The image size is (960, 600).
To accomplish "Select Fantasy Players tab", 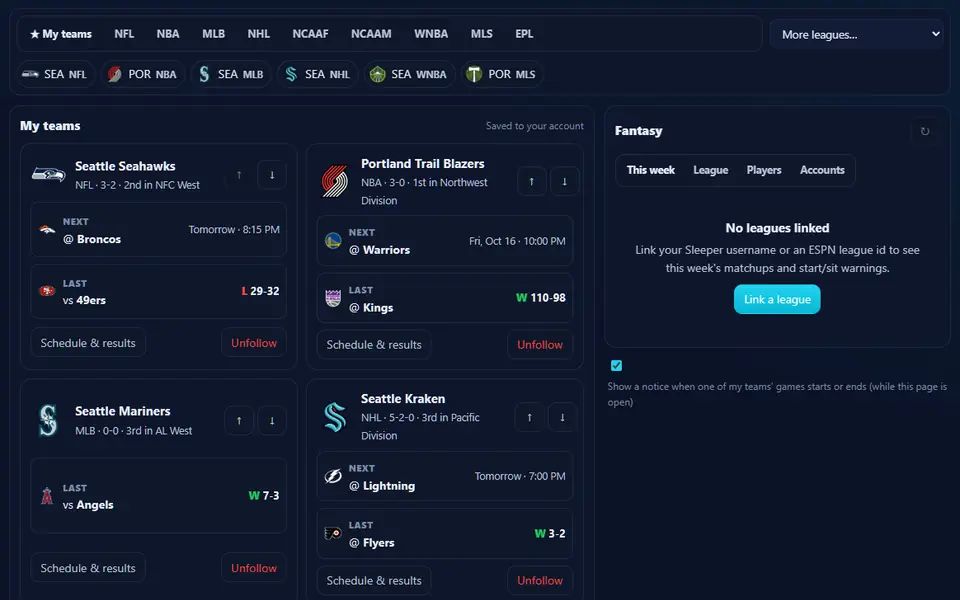I will pos(763,170).
